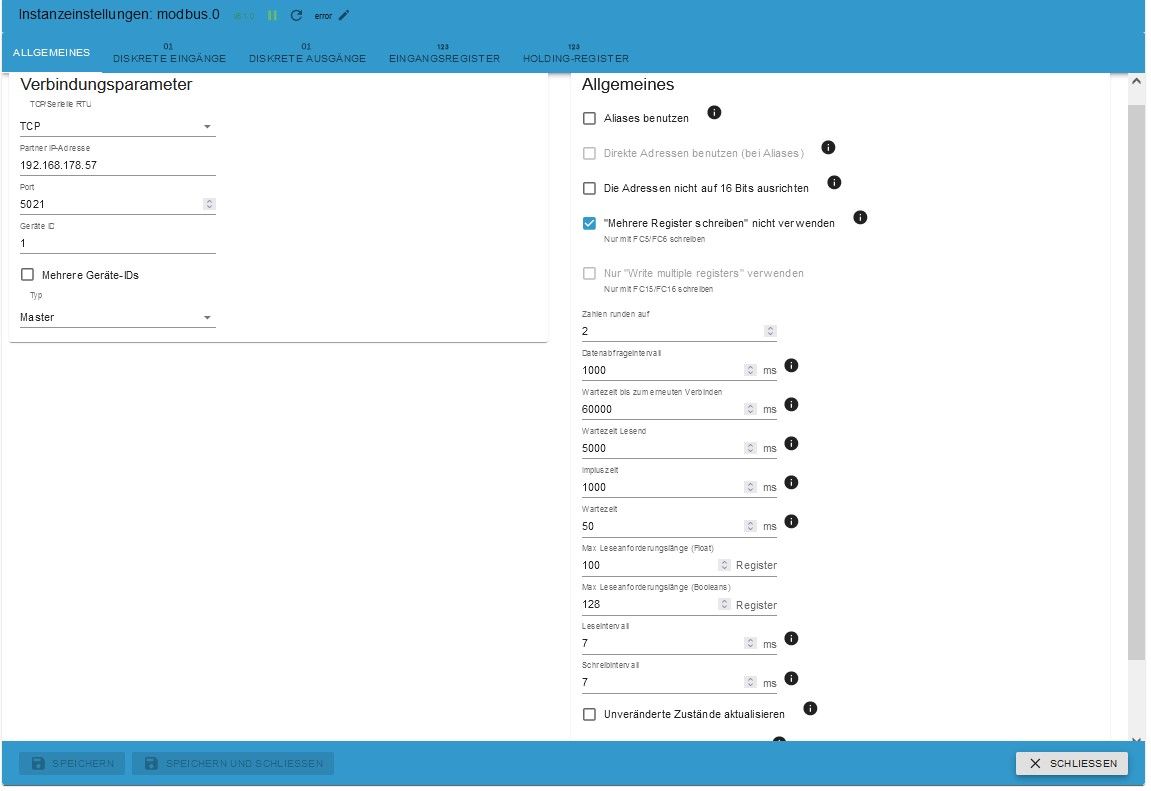Enable Die Adressen nicht auf 16 Bits ausrichten
Viewport: 1151px width, 791px height.
589,189
